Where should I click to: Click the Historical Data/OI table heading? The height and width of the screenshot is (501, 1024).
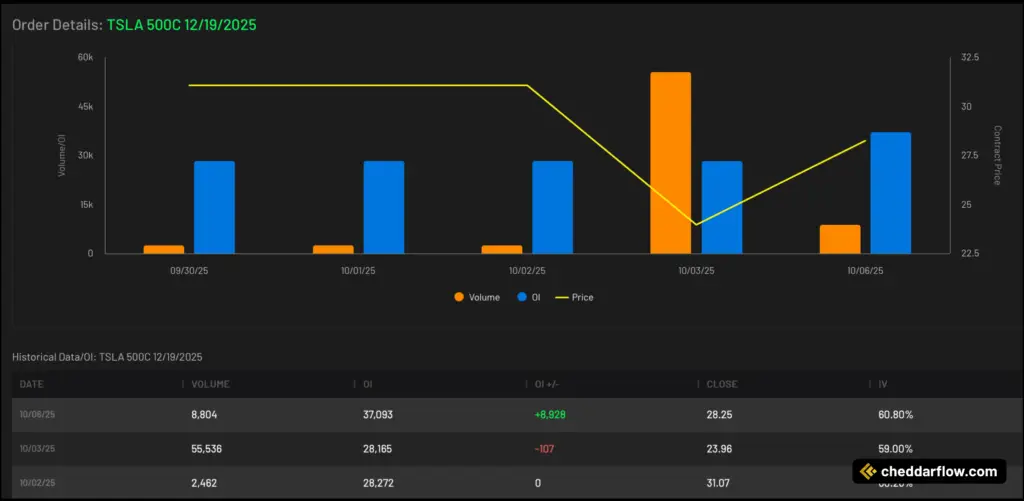coord(107,357)
